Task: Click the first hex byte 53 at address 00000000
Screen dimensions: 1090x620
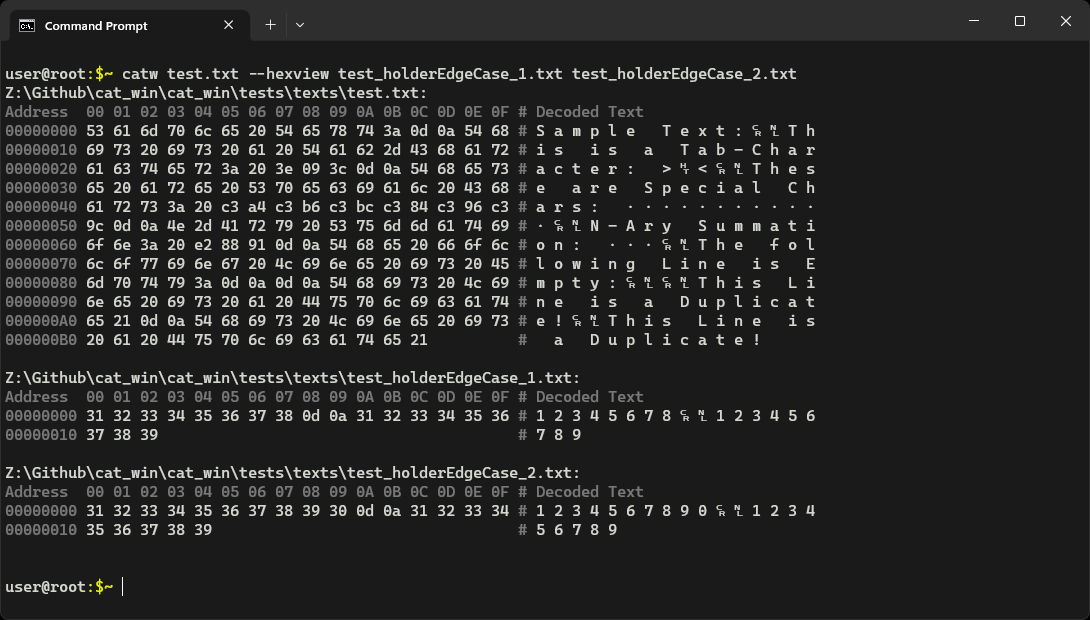Action: coord(95,130)
